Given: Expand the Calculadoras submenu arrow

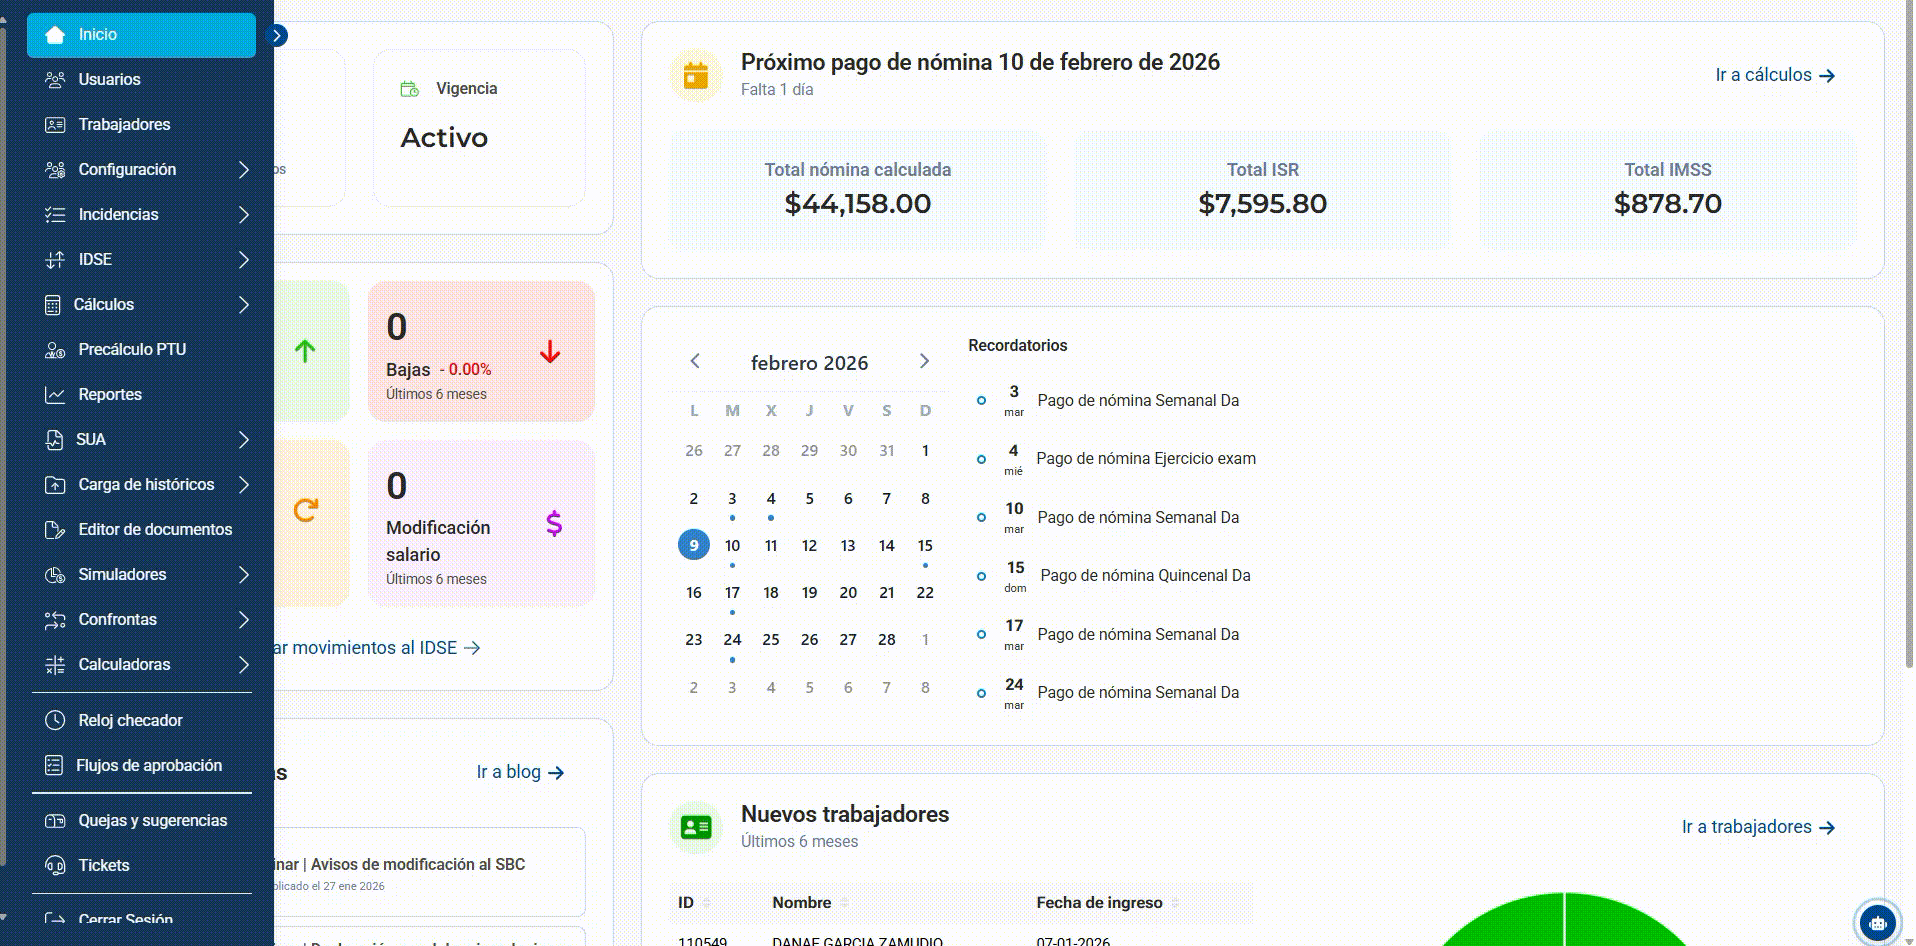Looking at the screenshot, I should point(244,665).
